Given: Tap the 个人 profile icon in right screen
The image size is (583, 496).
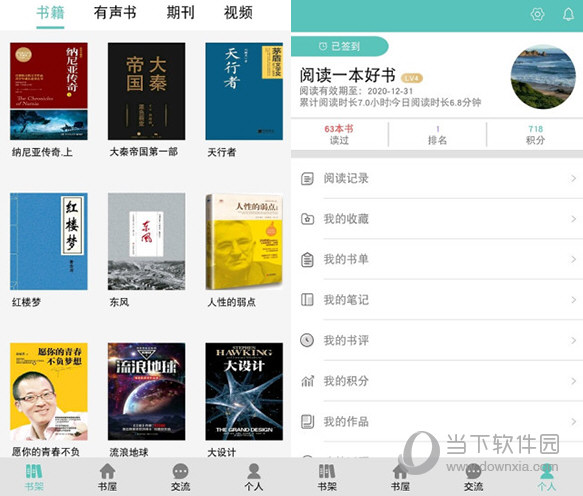Looking at the screenshot, I should (x=547, y=471).
